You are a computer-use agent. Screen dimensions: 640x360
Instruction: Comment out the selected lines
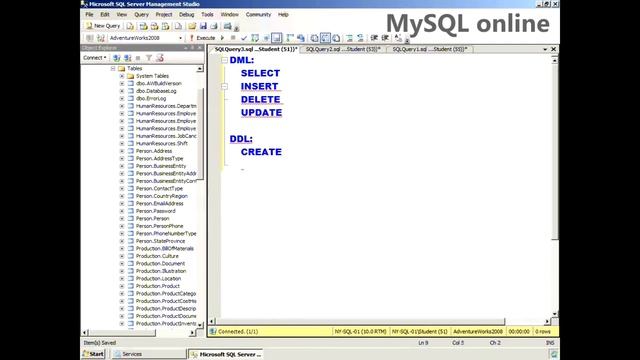point(349,38)
